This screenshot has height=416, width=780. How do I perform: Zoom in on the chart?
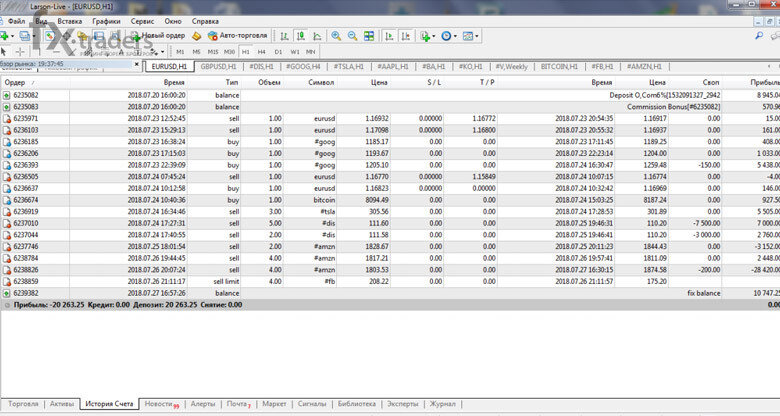tap(336, 36)
